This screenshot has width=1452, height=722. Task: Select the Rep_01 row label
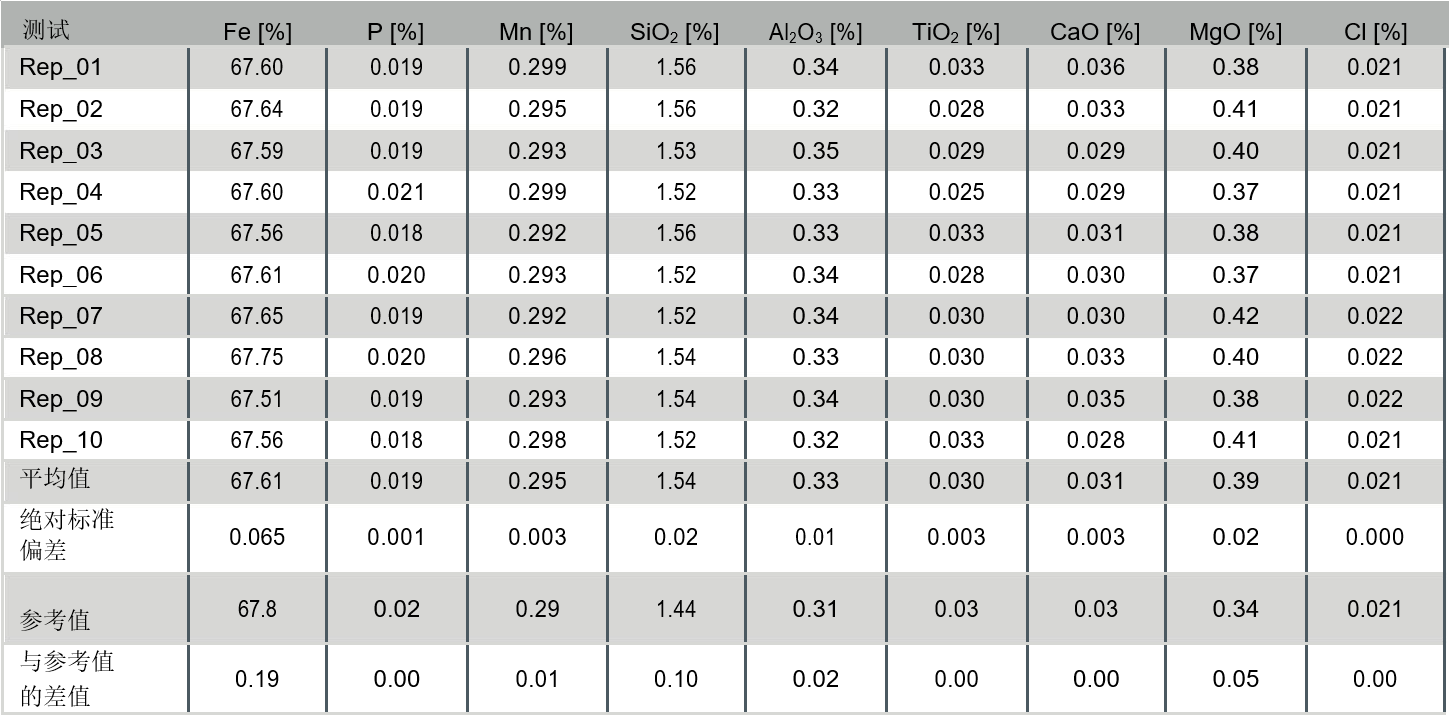coord(61,68)
